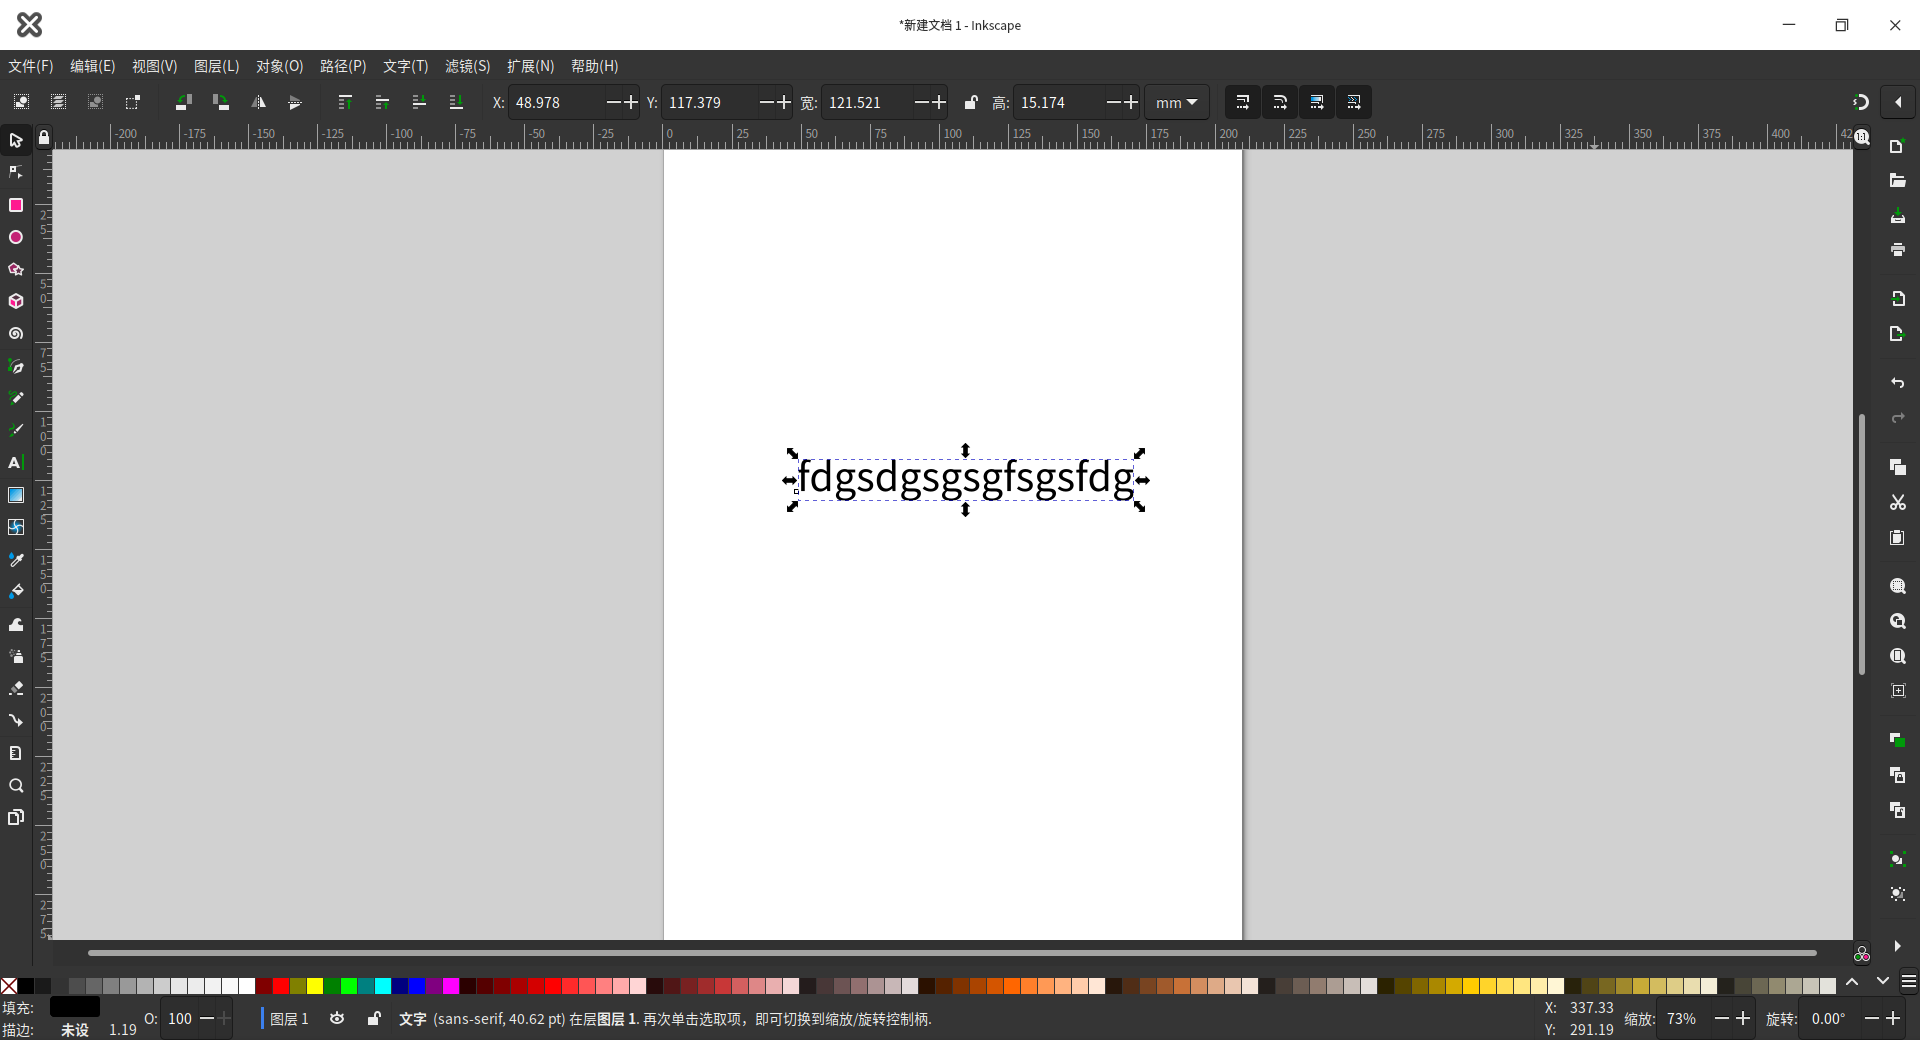The width and height of the screenshot is (1920, 1040).
Task: Select the Text tool in toolbox
Action: coord(15,463)
